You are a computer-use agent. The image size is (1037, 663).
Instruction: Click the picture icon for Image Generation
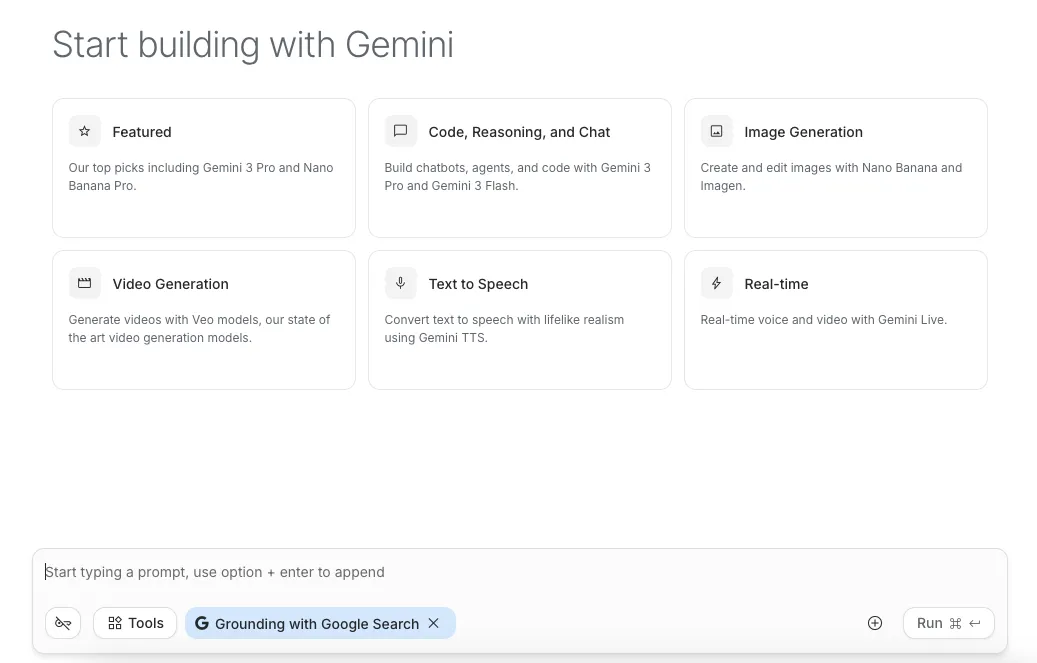pyautogui.click(x=716, y=131)
